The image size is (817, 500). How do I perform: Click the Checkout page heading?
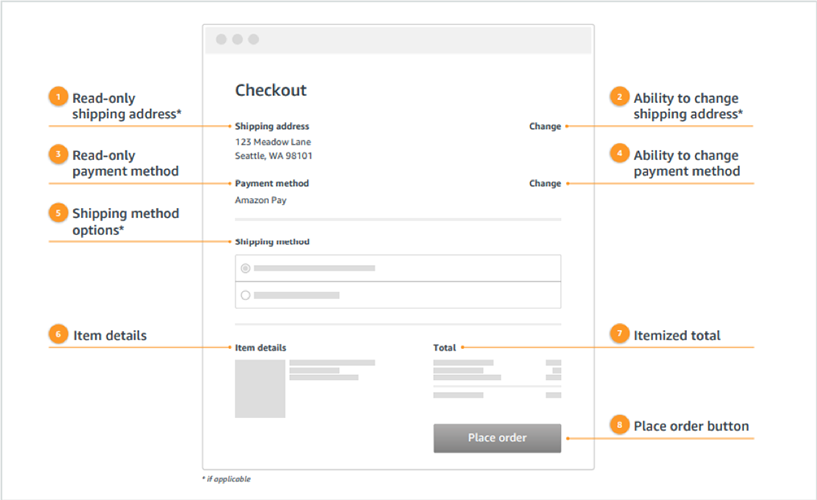pos(271,90)
